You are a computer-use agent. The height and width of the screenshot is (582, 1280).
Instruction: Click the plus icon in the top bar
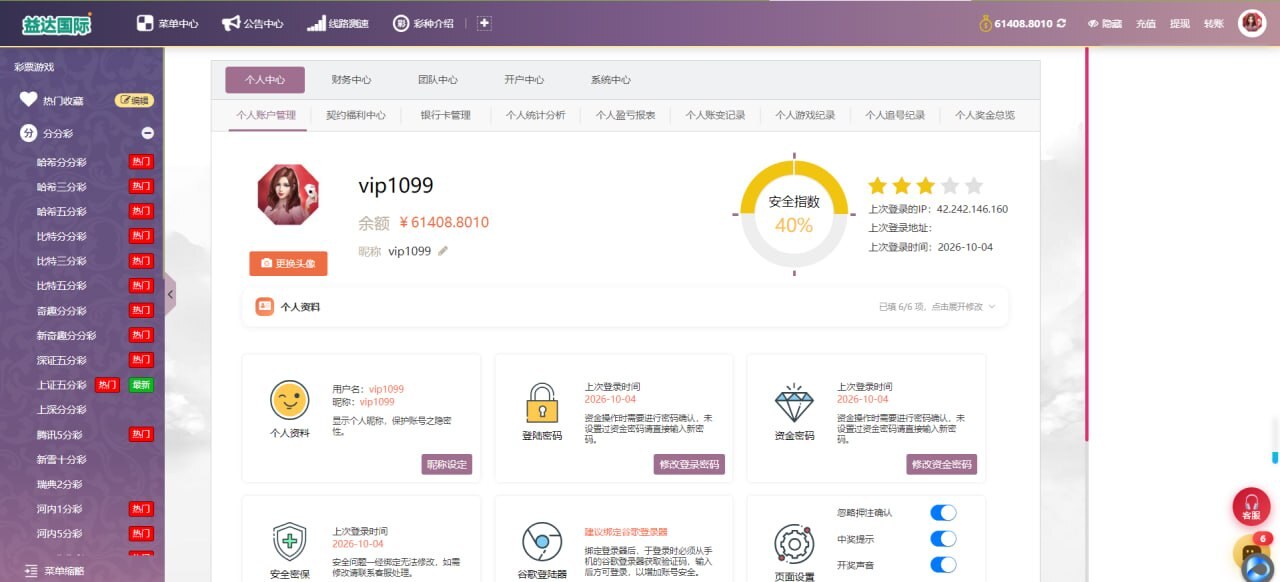click(x=484, y=23)
